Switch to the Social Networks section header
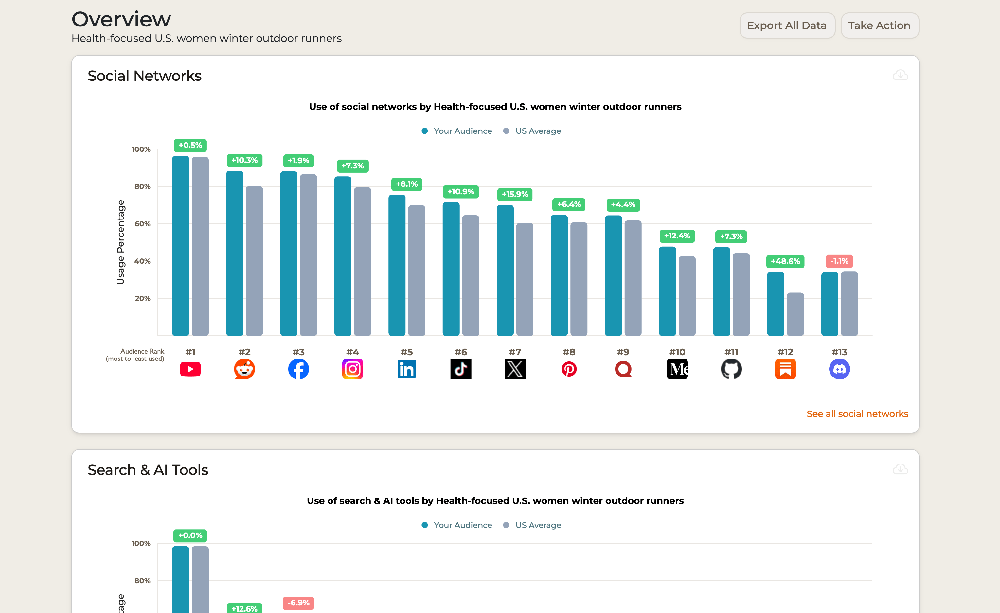 point(144,75)
